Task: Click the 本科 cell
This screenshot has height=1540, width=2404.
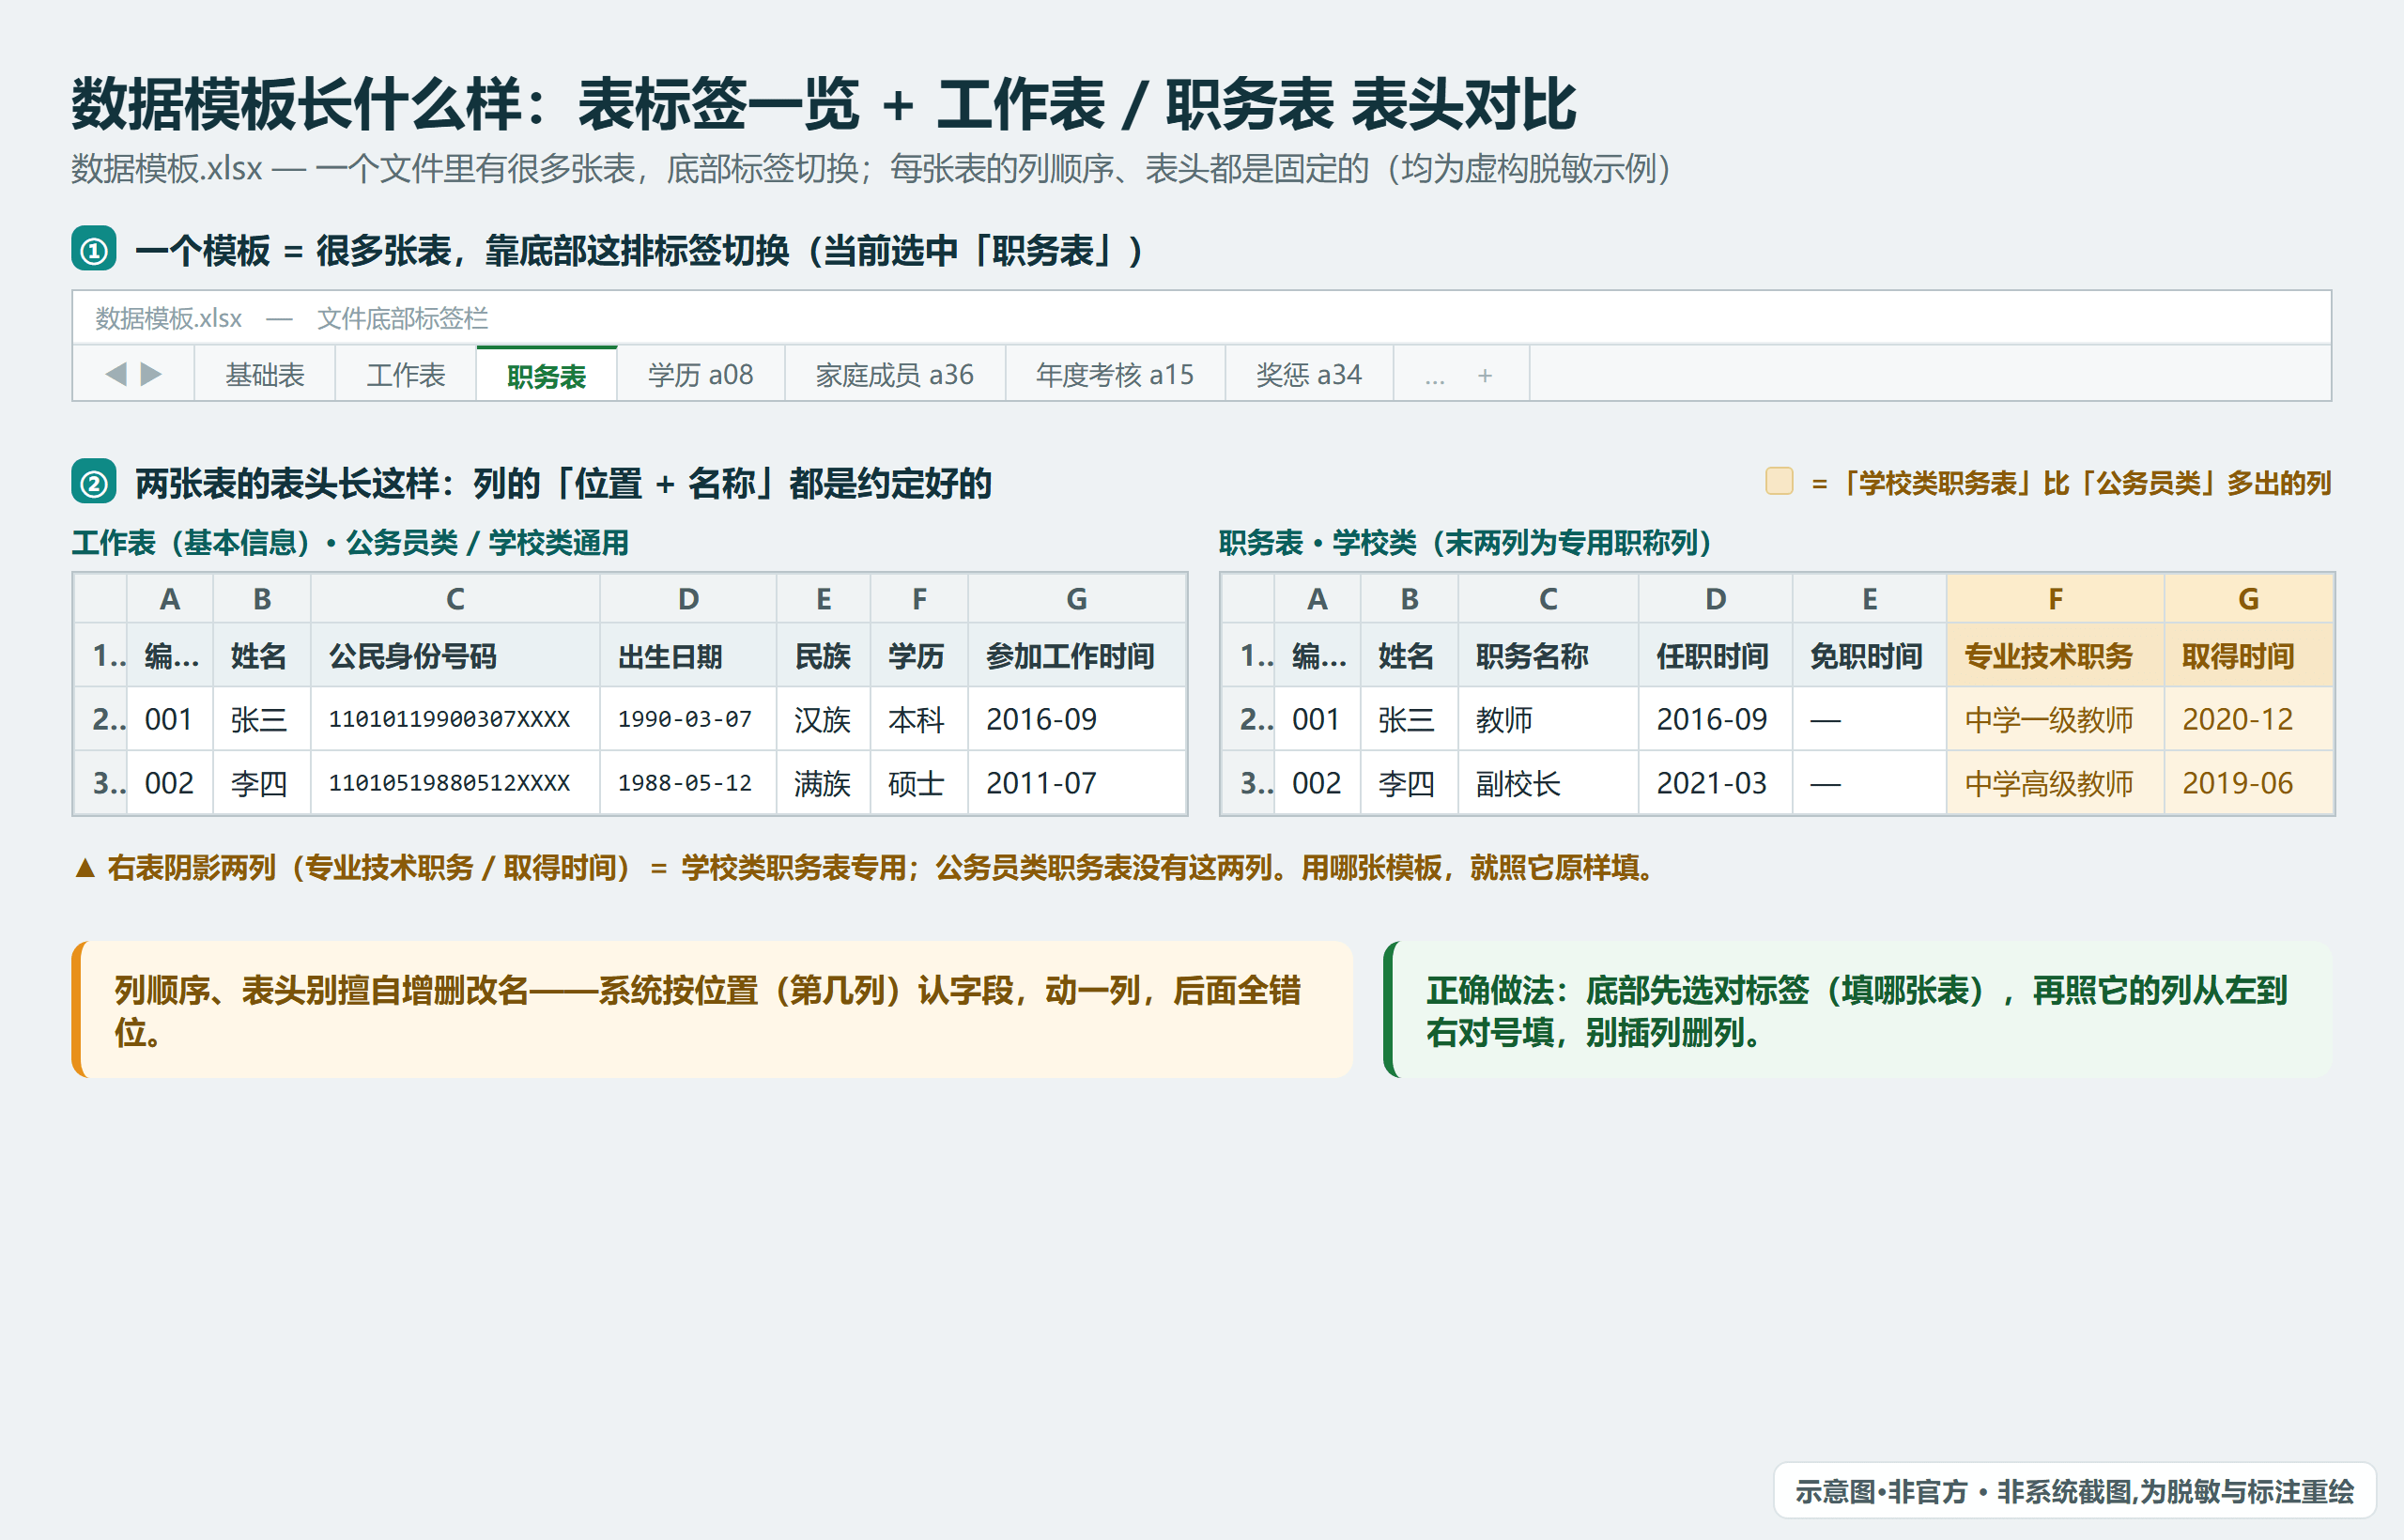Action: click(919, 719)
